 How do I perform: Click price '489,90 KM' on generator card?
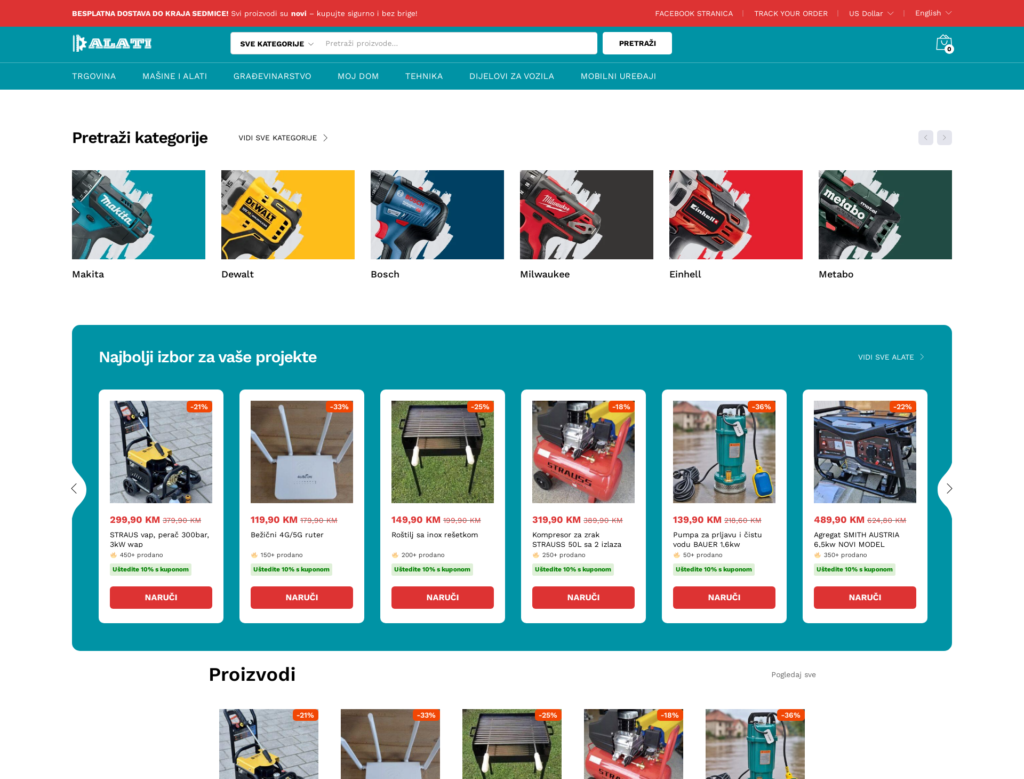click(x=839, y=520)
